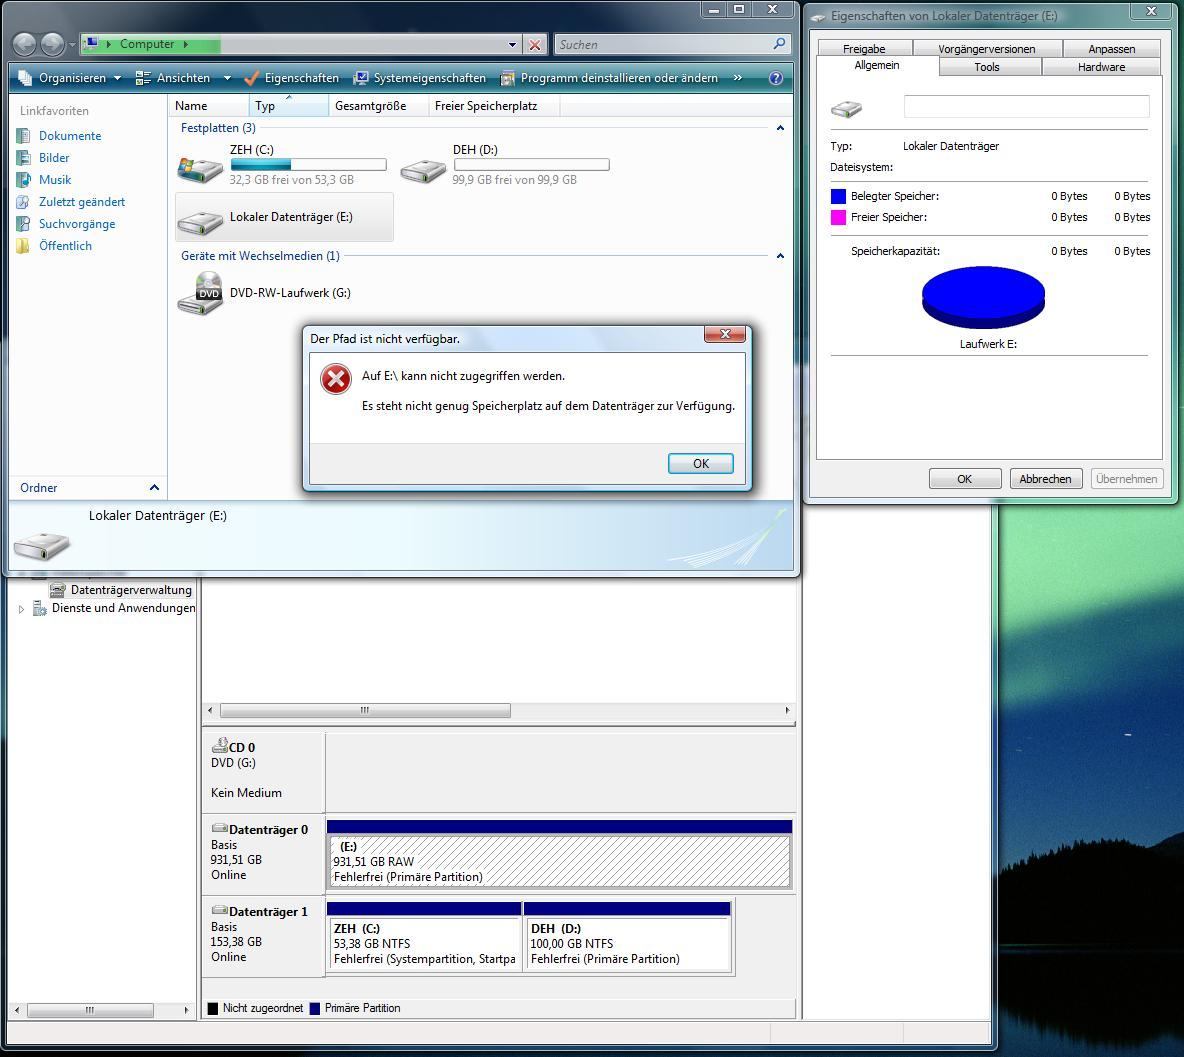Select the Lokaler Datenträger (E:) drive icon
1184x1057 pixels.
click(x=199, y=221)
